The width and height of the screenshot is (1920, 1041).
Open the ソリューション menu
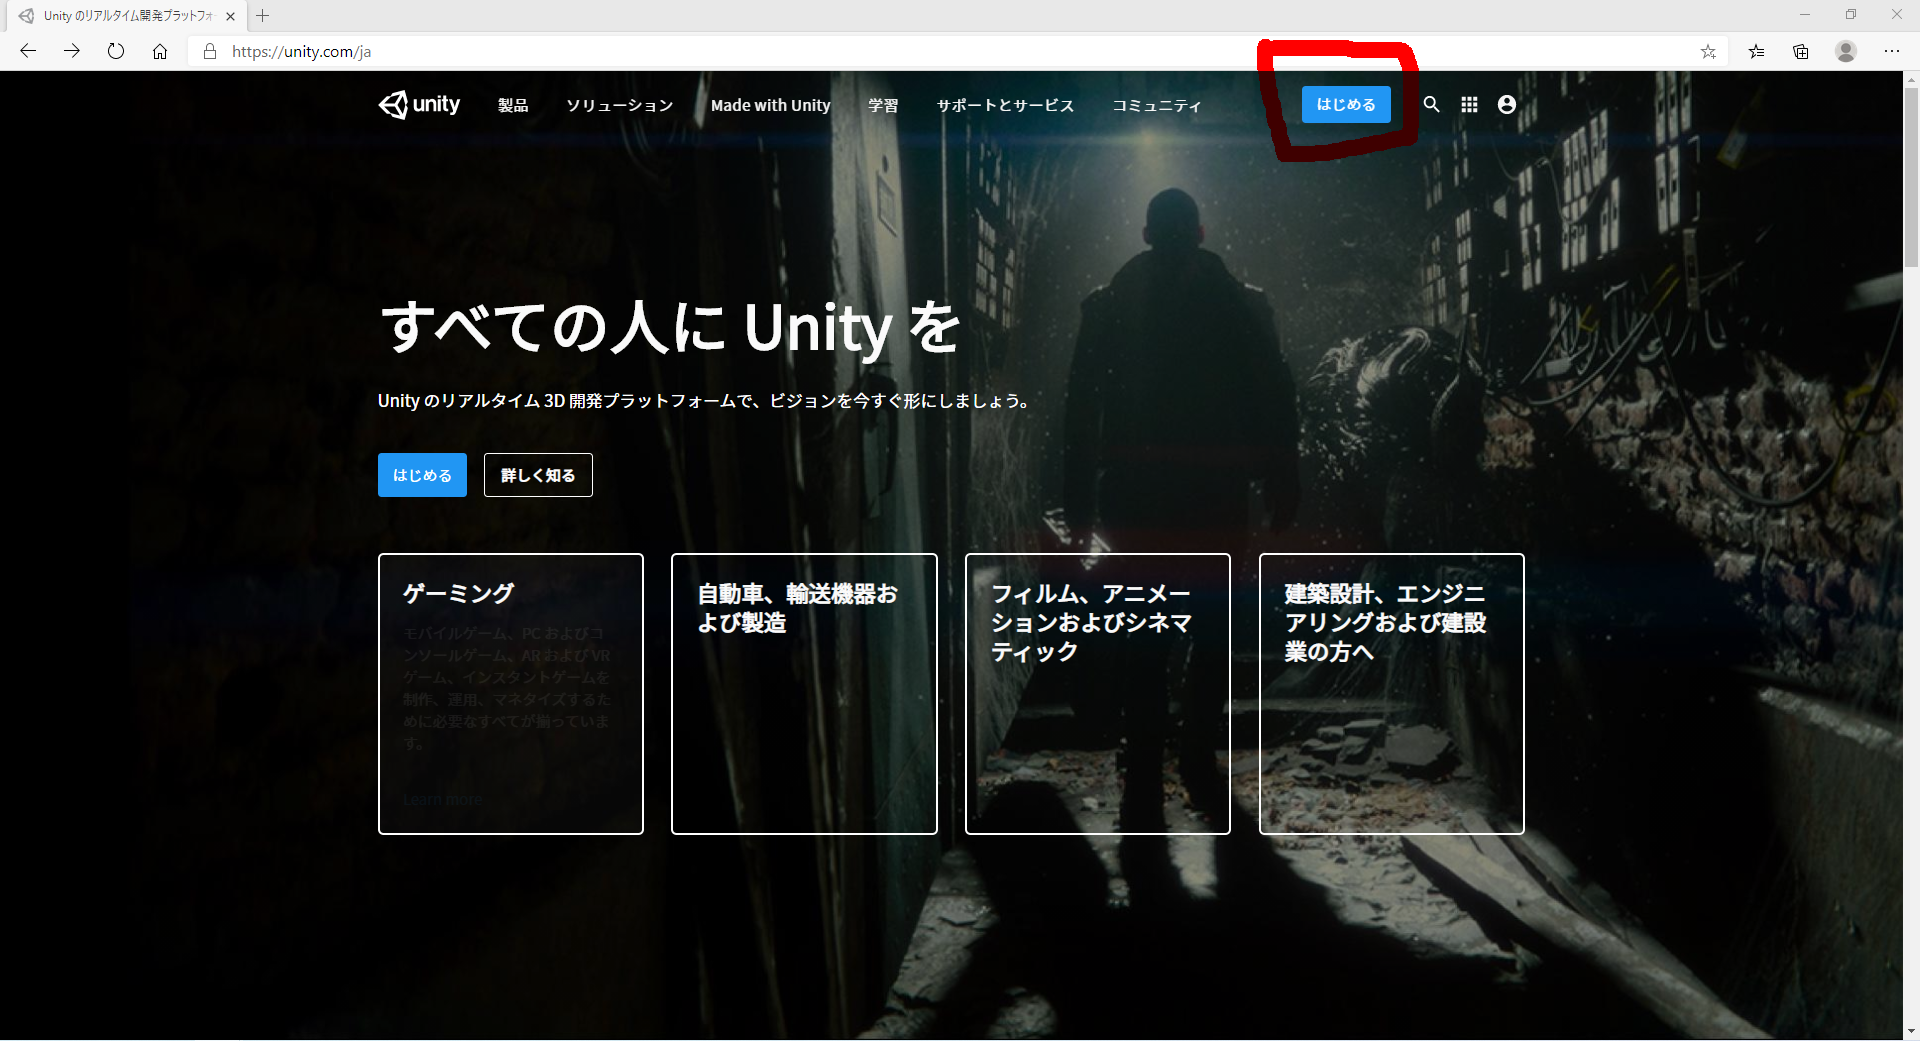click(x=619, y=105)
